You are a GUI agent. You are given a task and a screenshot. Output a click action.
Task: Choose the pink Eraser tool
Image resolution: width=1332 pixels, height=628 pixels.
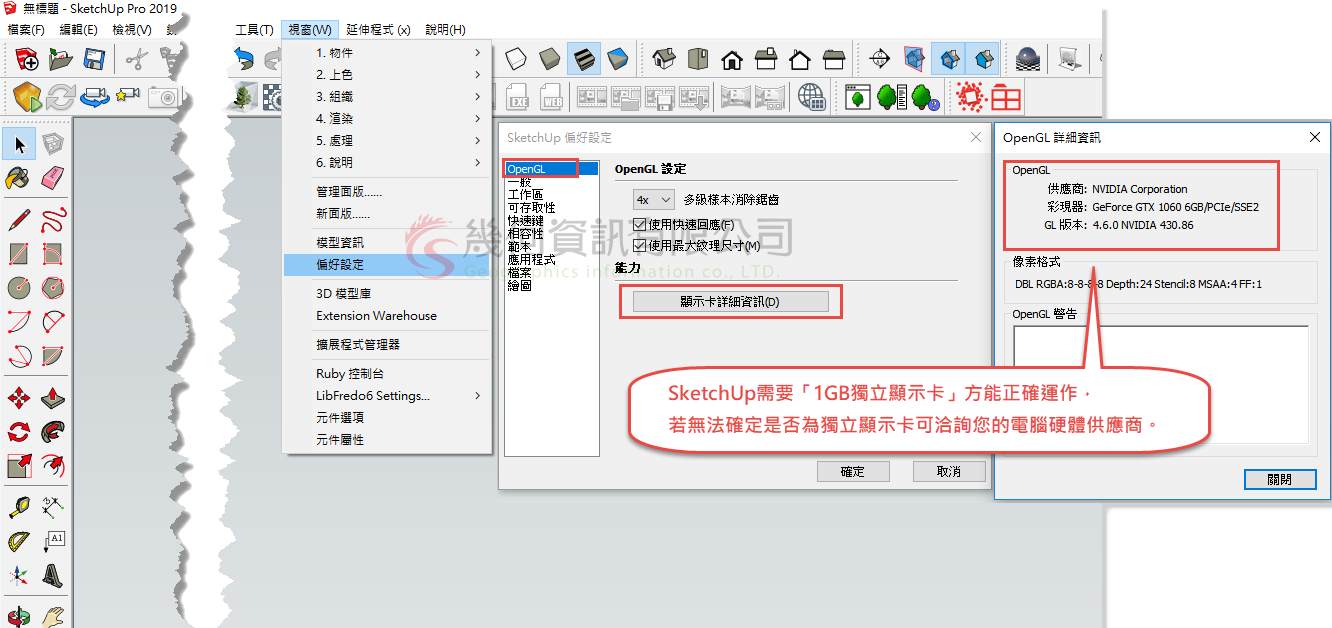(53, 179)
